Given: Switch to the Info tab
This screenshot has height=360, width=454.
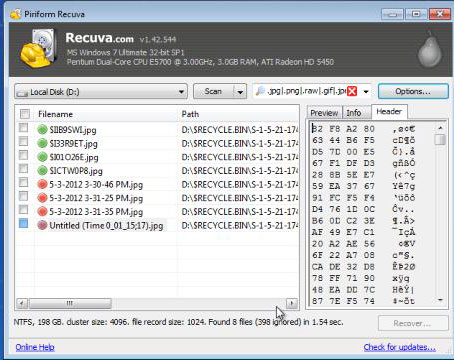Looking at the screenshot, I should [354, 113].
